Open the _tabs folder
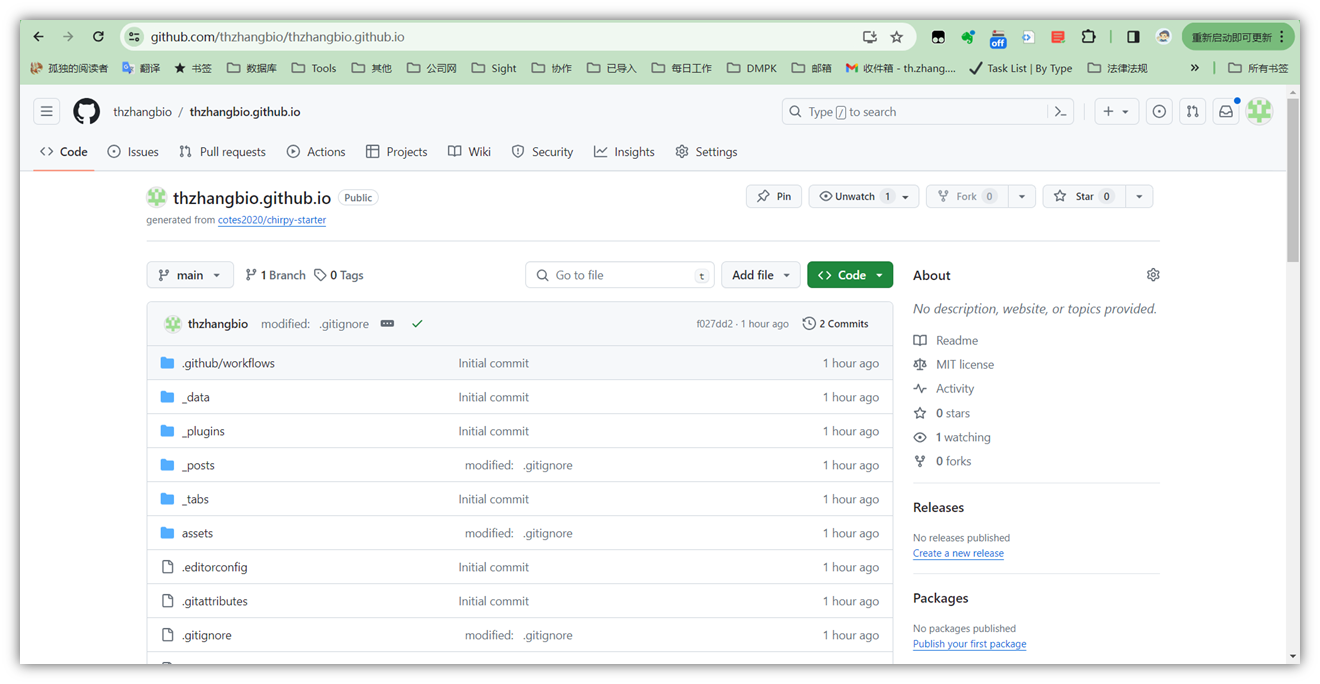Screen dimensions: 1320x684 pos(195,499)
